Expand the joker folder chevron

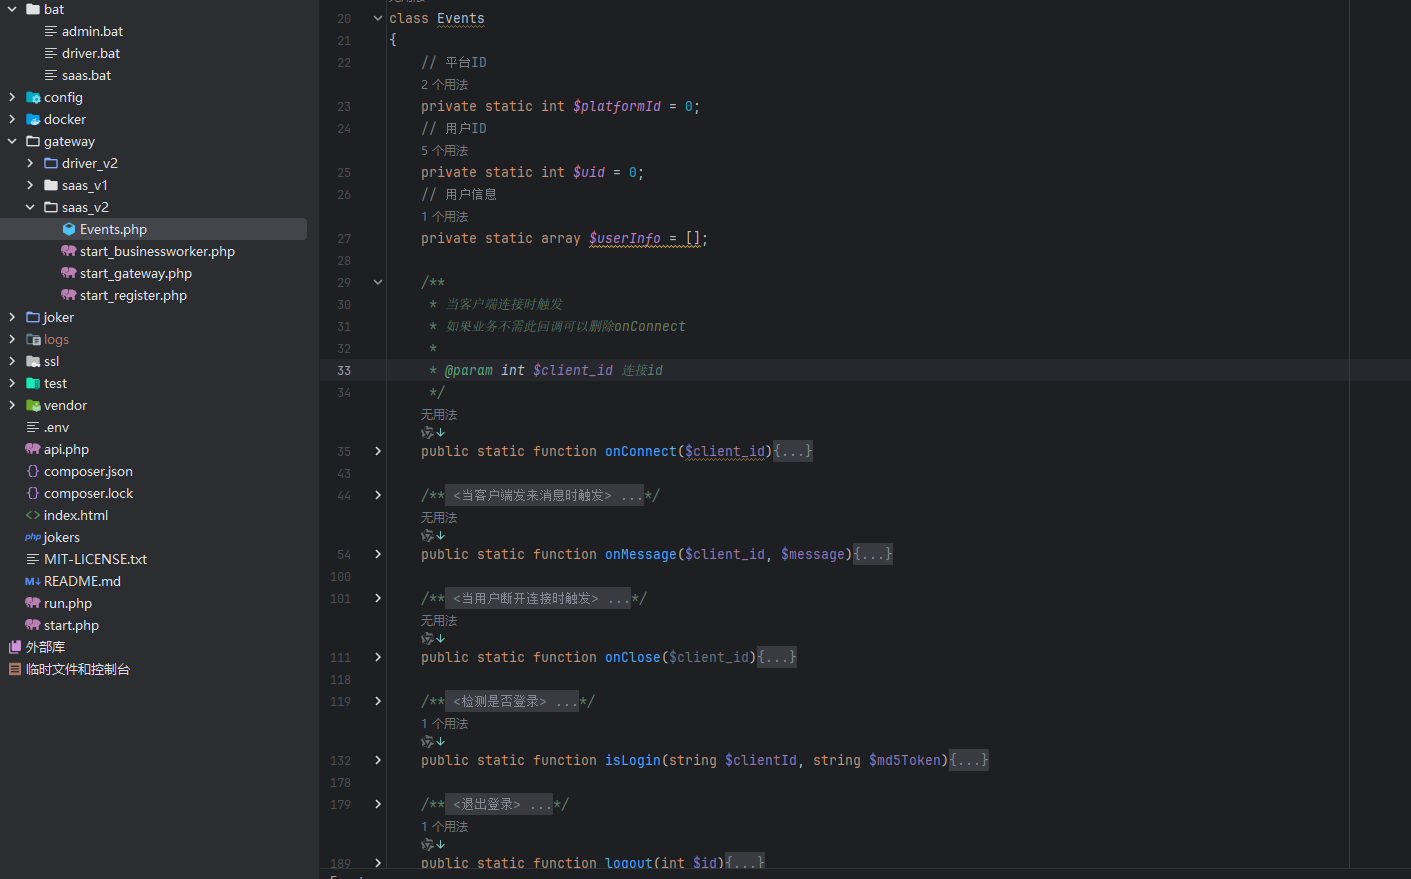12,317
